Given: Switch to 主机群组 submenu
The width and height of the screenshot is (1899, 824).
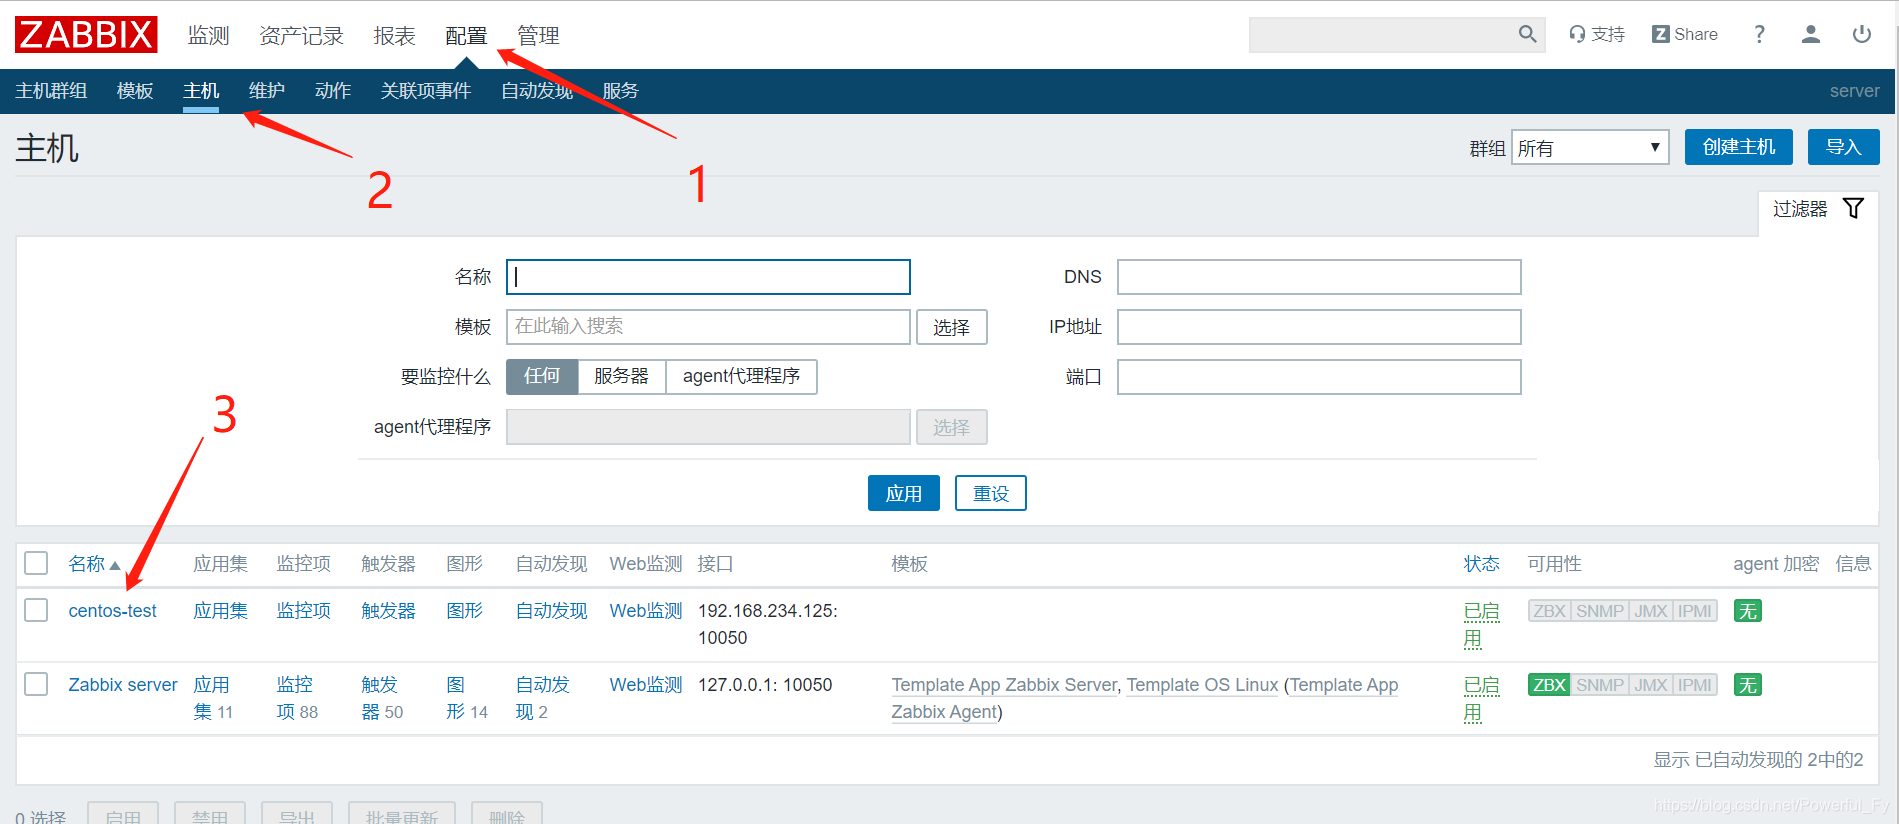Looking at the screenshot, I should 51,91.
